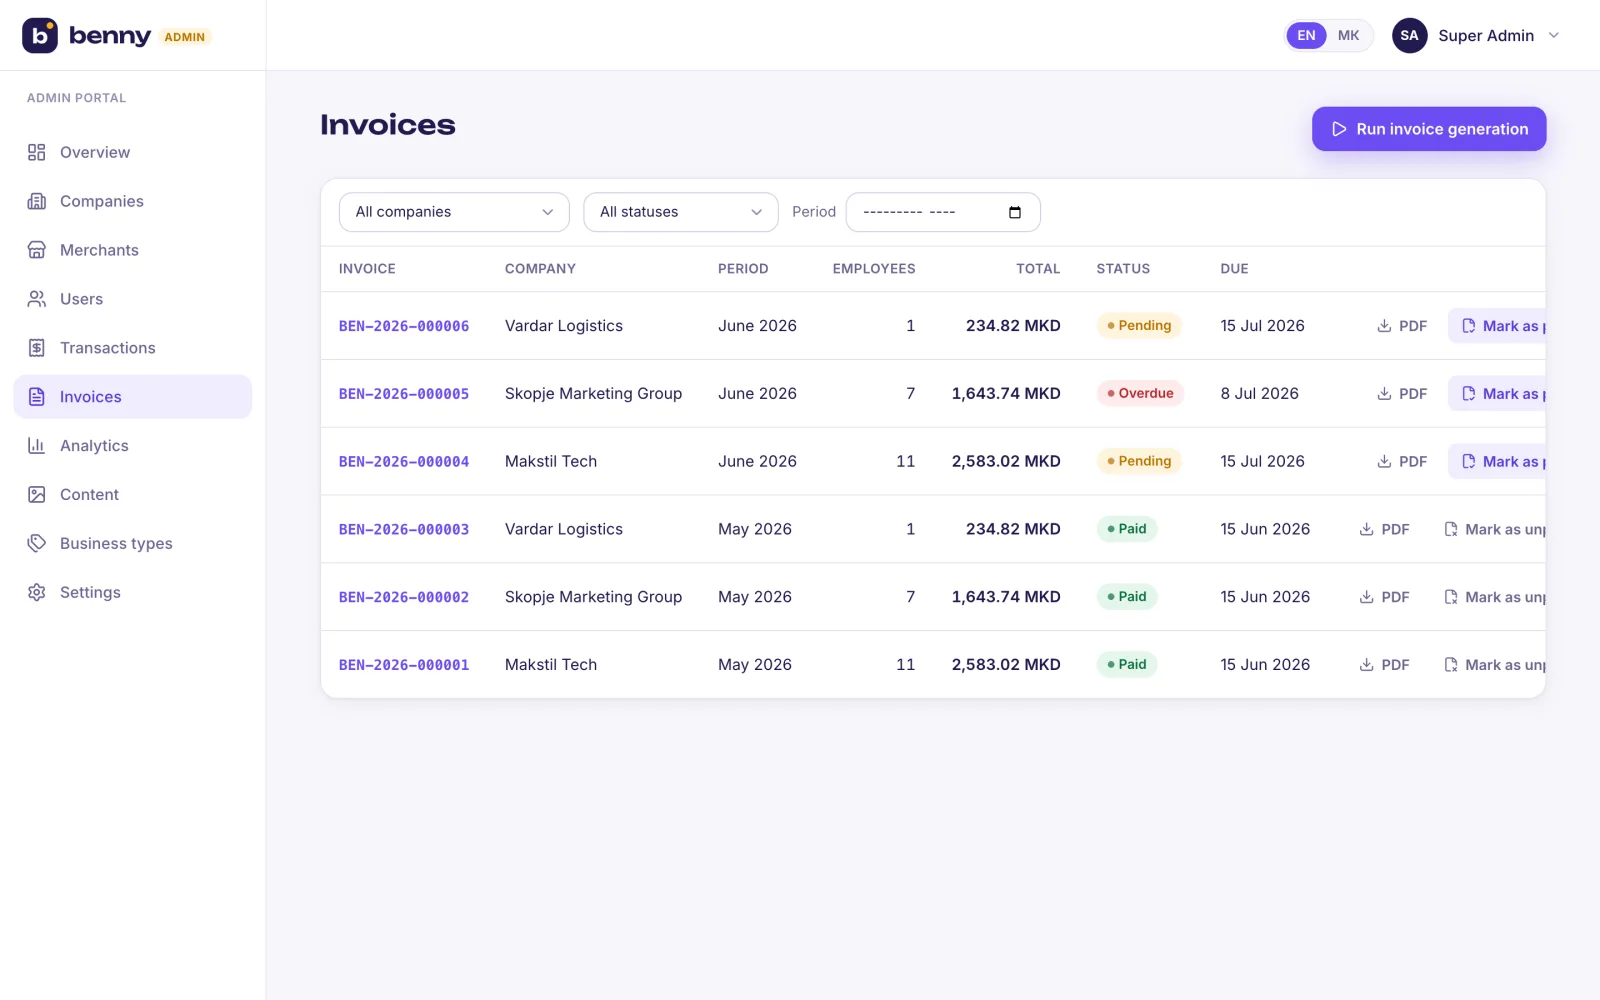Click the DUE column header

coord(1234,269)
